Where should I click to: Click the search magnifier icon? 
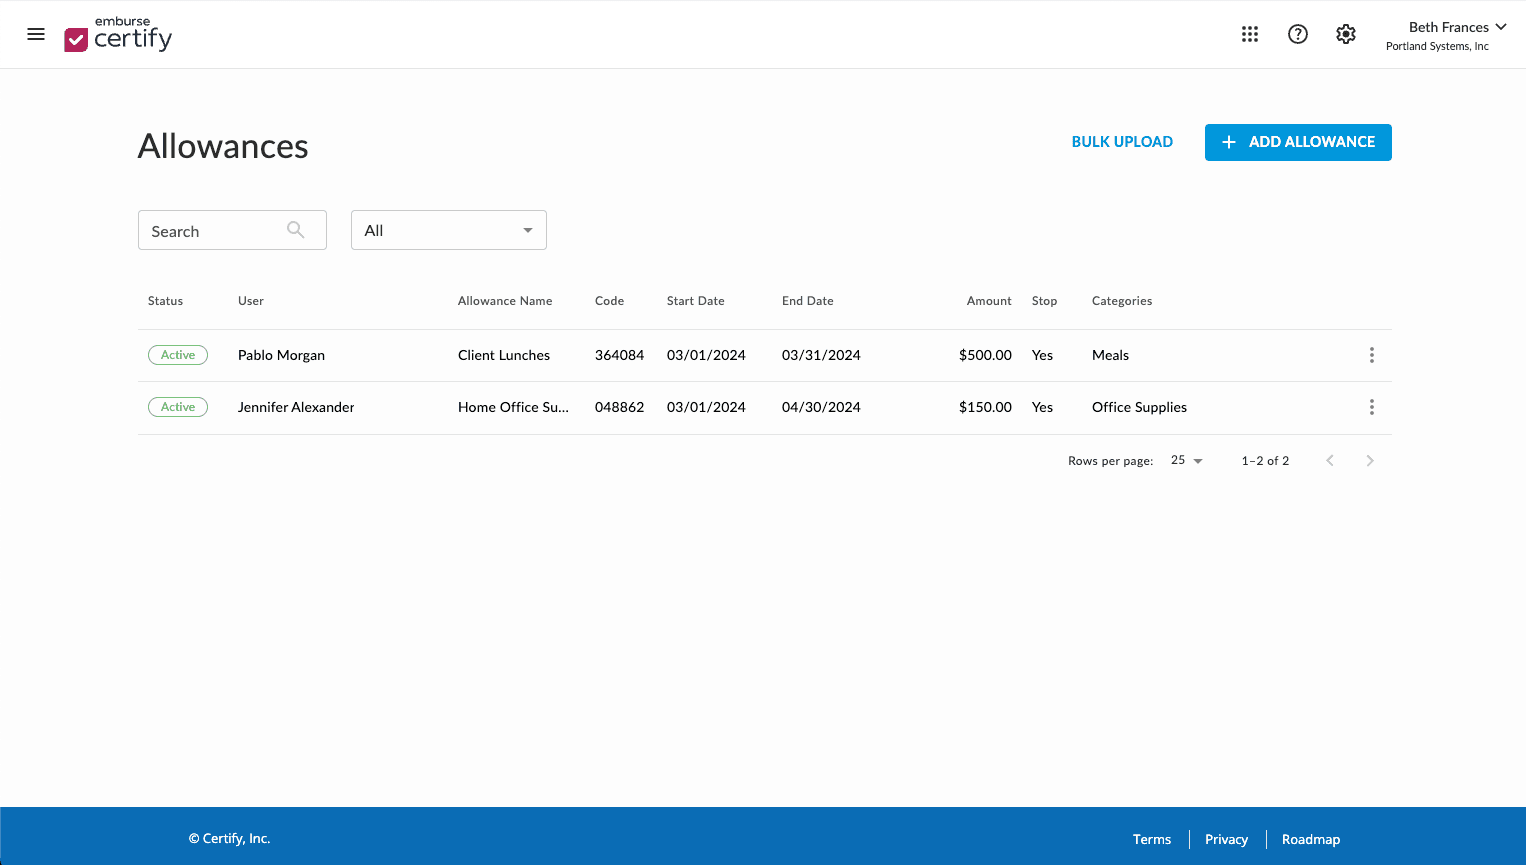(295, 230)
